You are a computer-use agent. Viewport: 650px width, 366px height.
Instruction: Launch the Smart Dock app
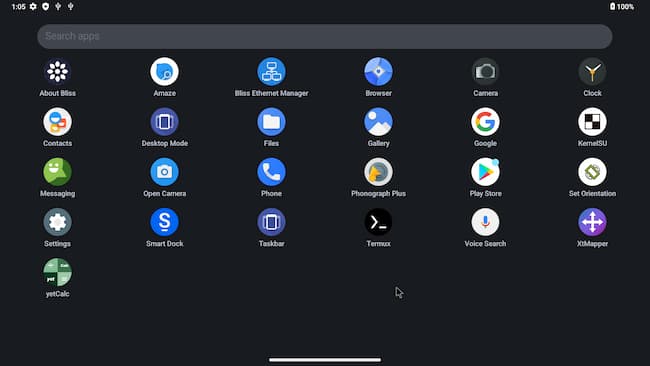(x=165, y=222)
